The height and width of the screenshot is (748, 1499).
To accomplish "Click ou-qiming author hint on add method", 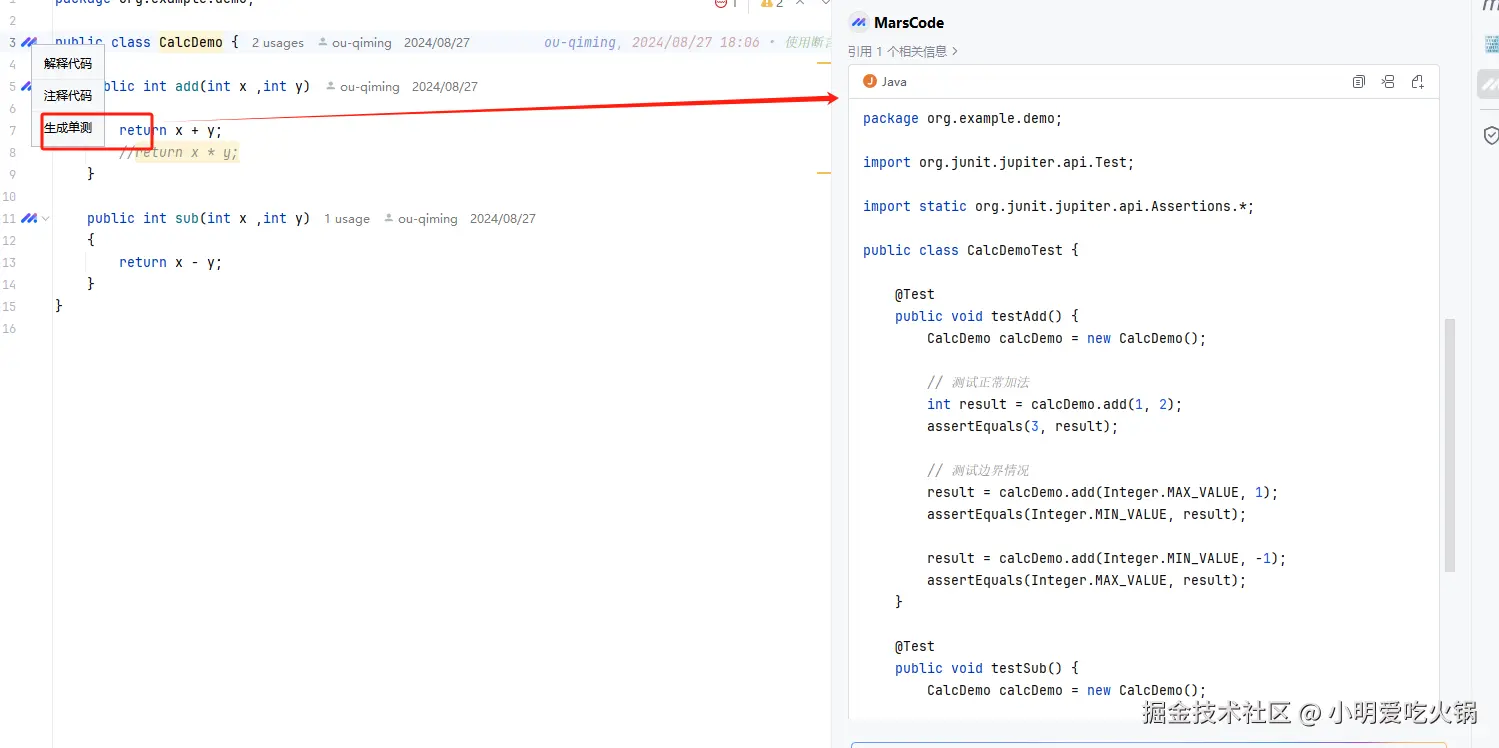I will click(363, 87).
